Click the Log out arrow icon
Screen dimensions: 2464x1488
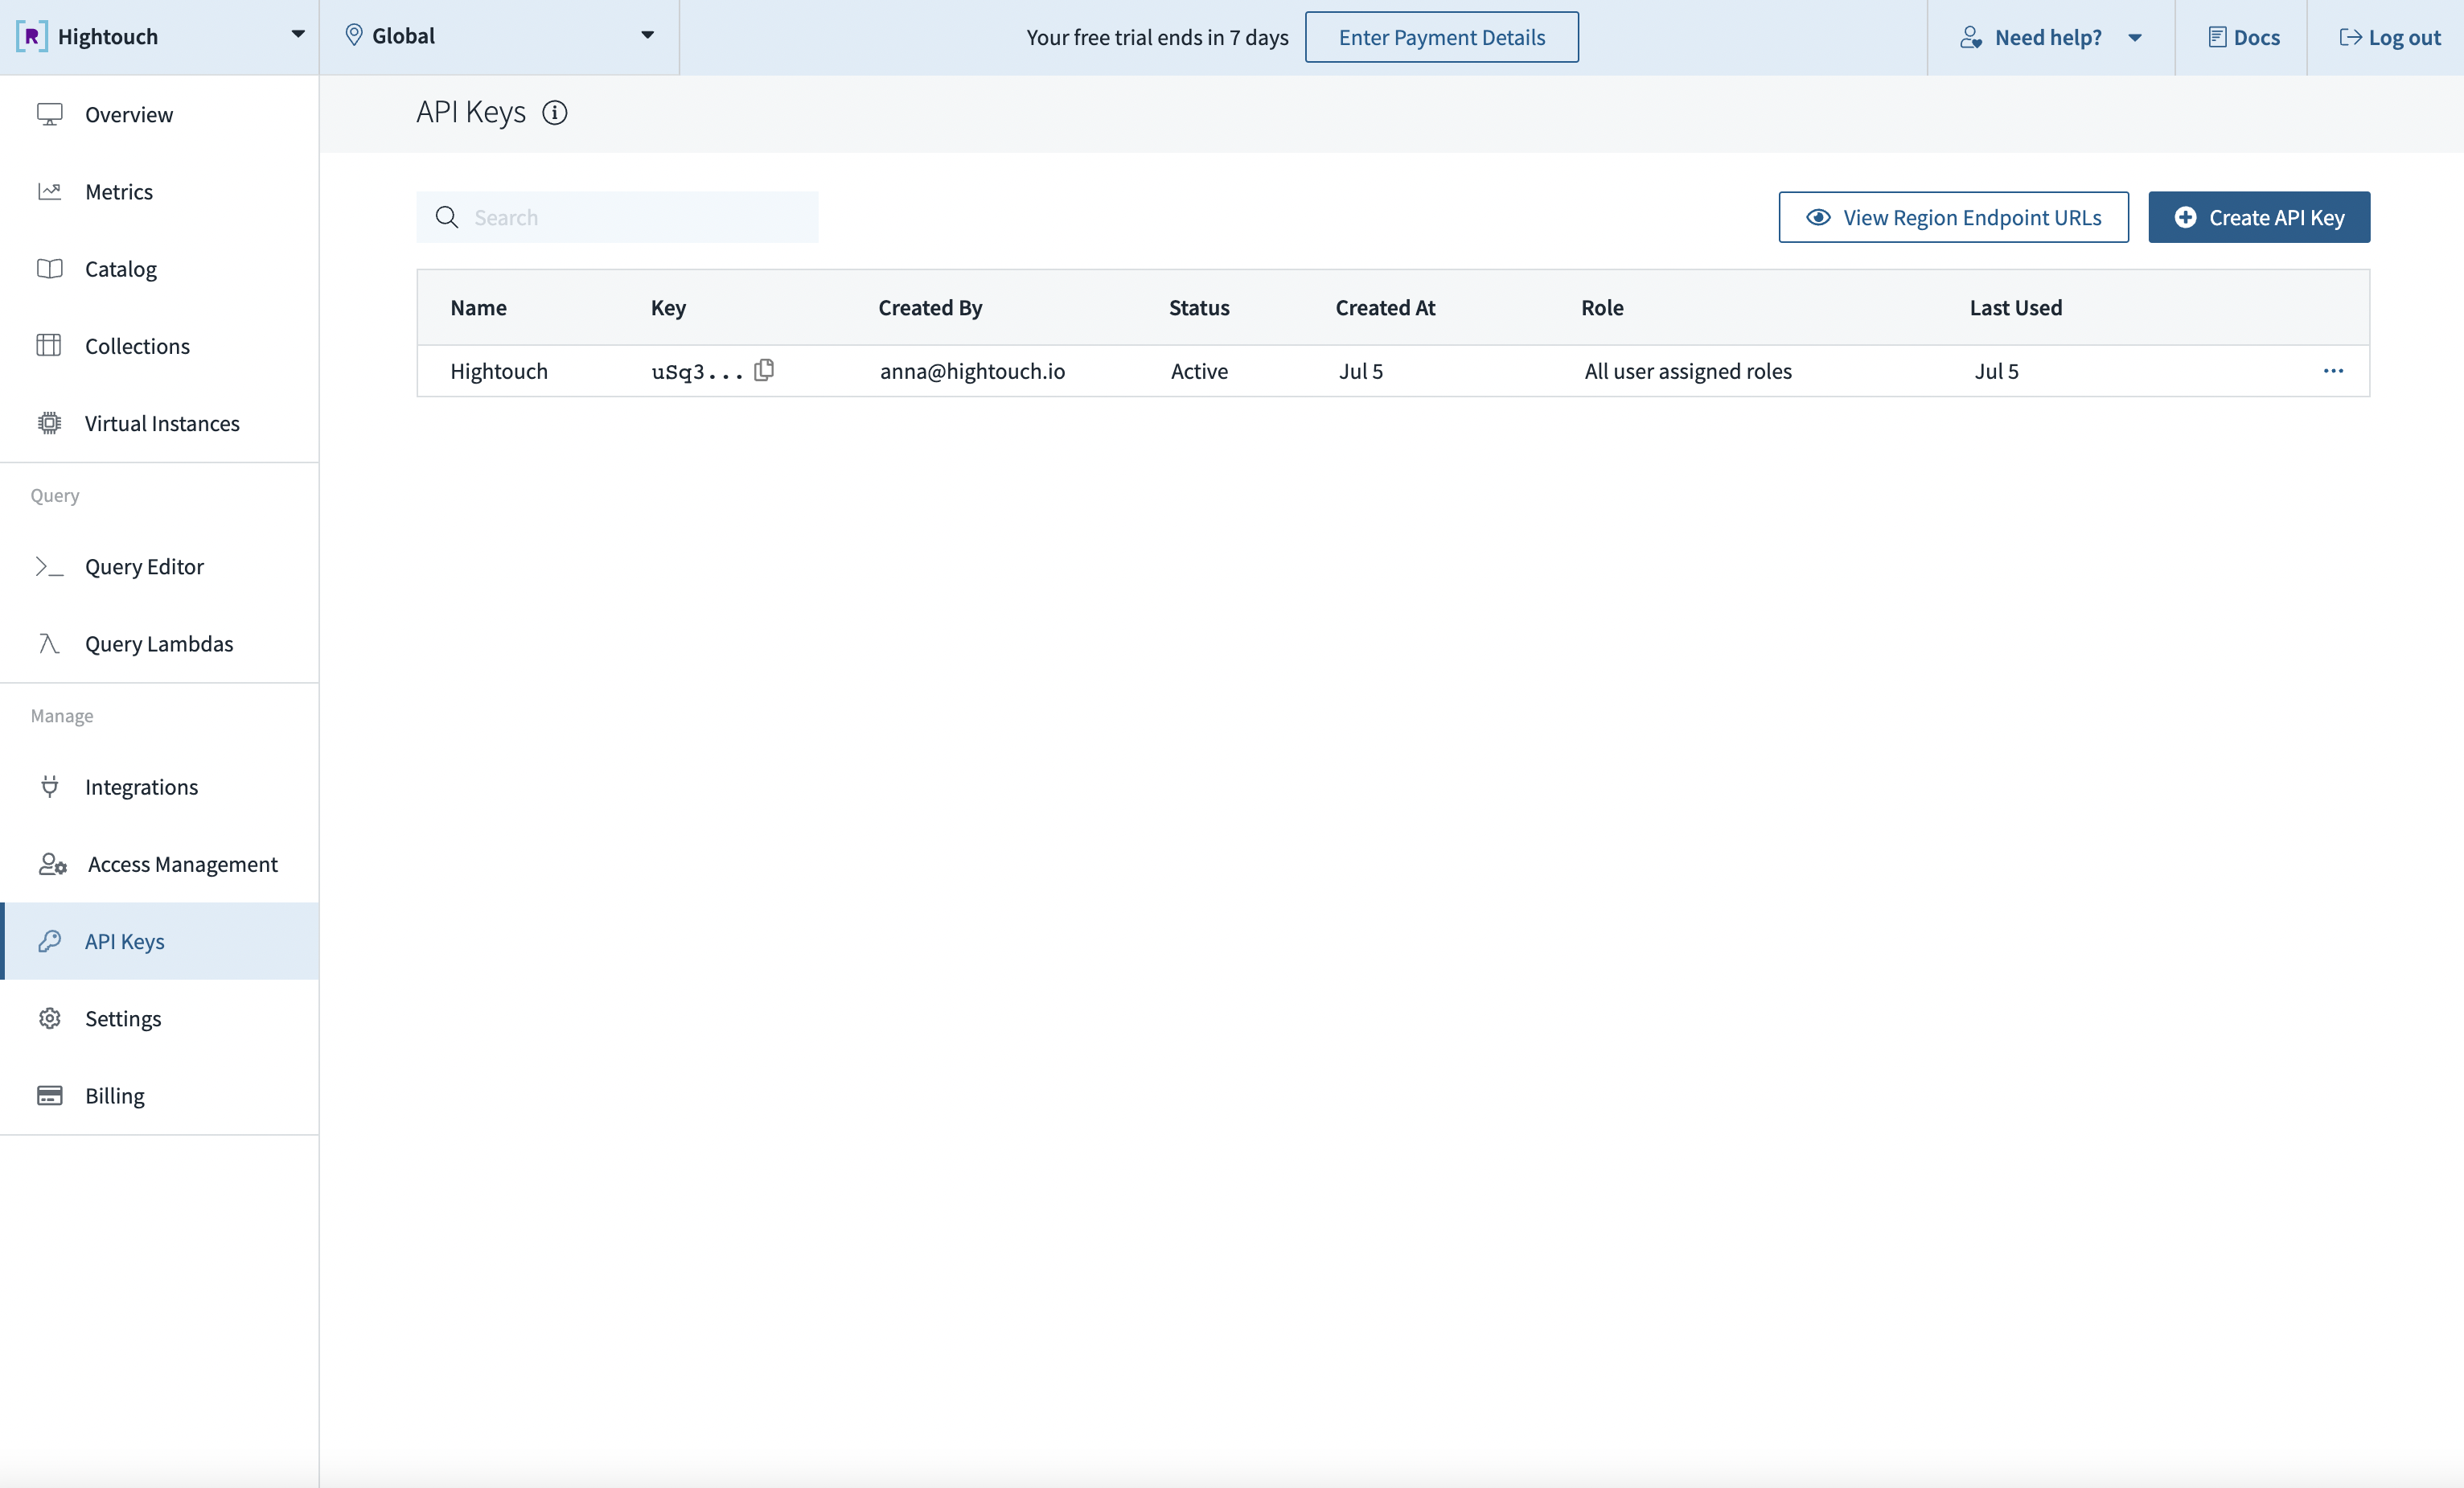tap(2350, 37)
